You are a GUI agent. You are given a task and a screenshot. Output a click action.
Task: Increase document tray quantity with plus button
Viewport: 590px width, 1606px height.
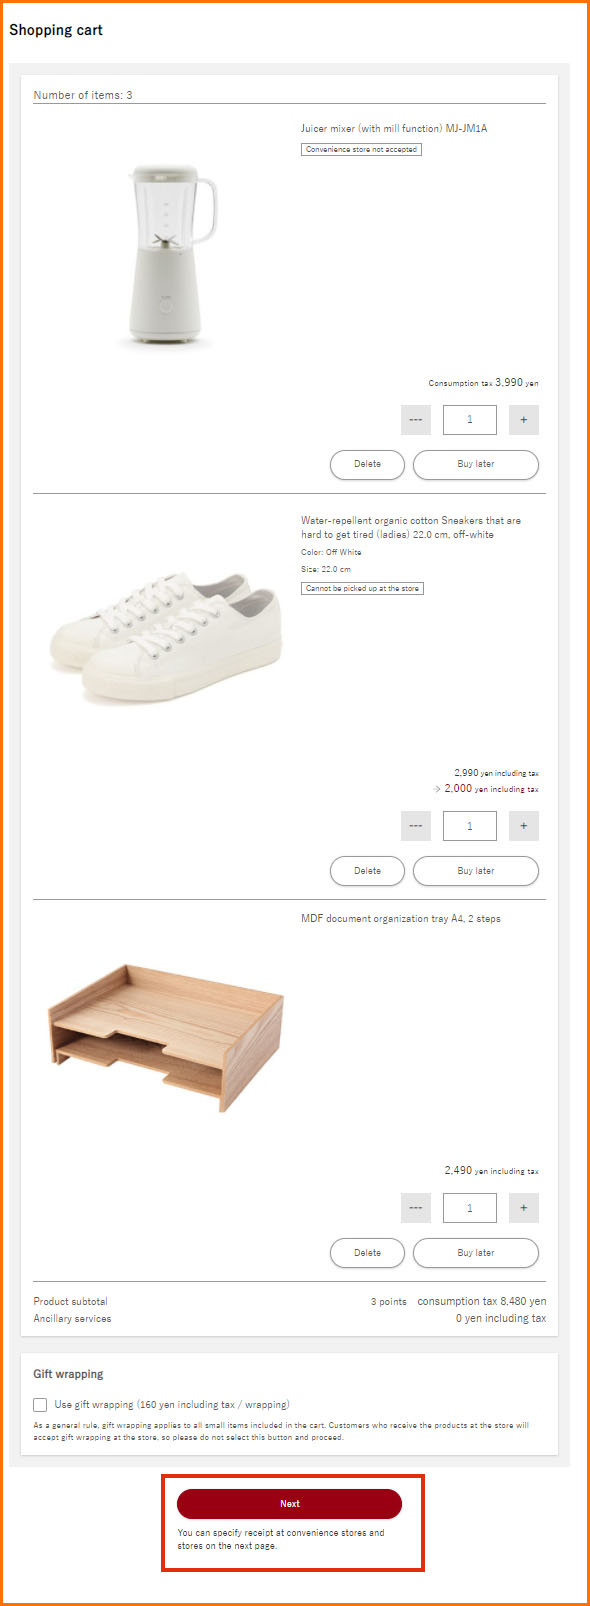point(524,1208)
